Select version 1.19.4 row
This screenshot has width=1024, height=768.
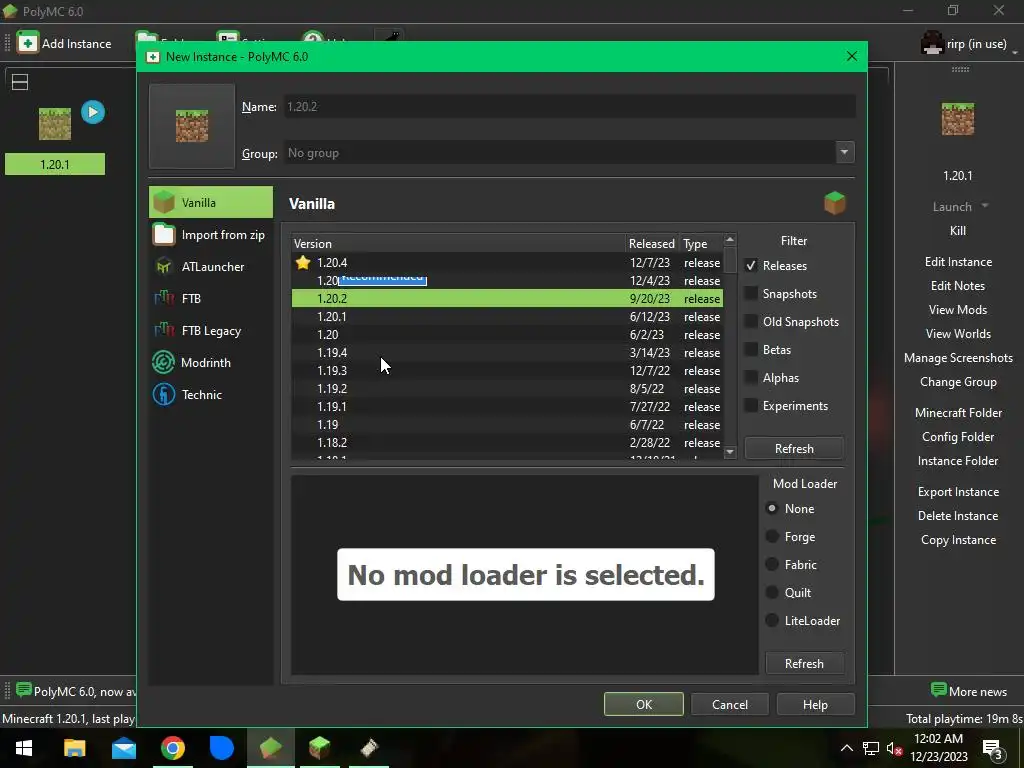507,353
